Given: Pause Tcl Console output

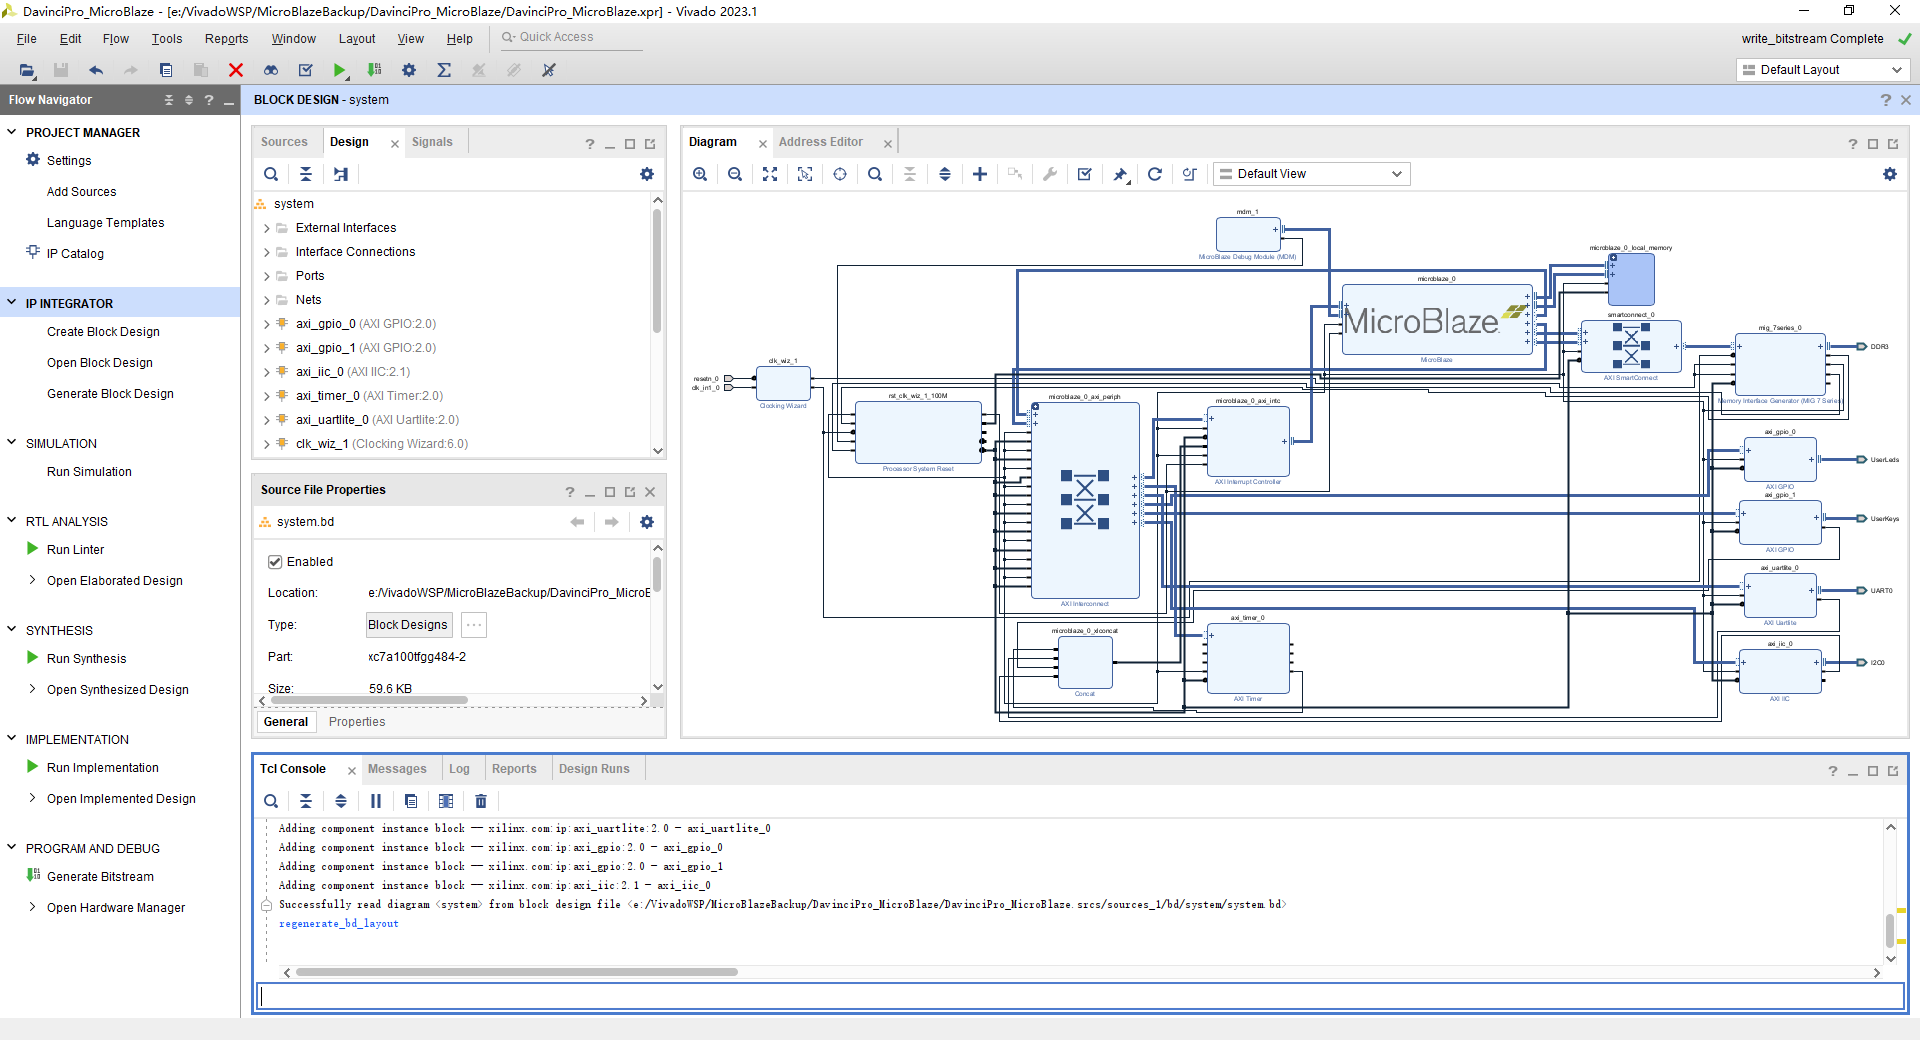Looking at the screenshot, I should coord(376,801).
